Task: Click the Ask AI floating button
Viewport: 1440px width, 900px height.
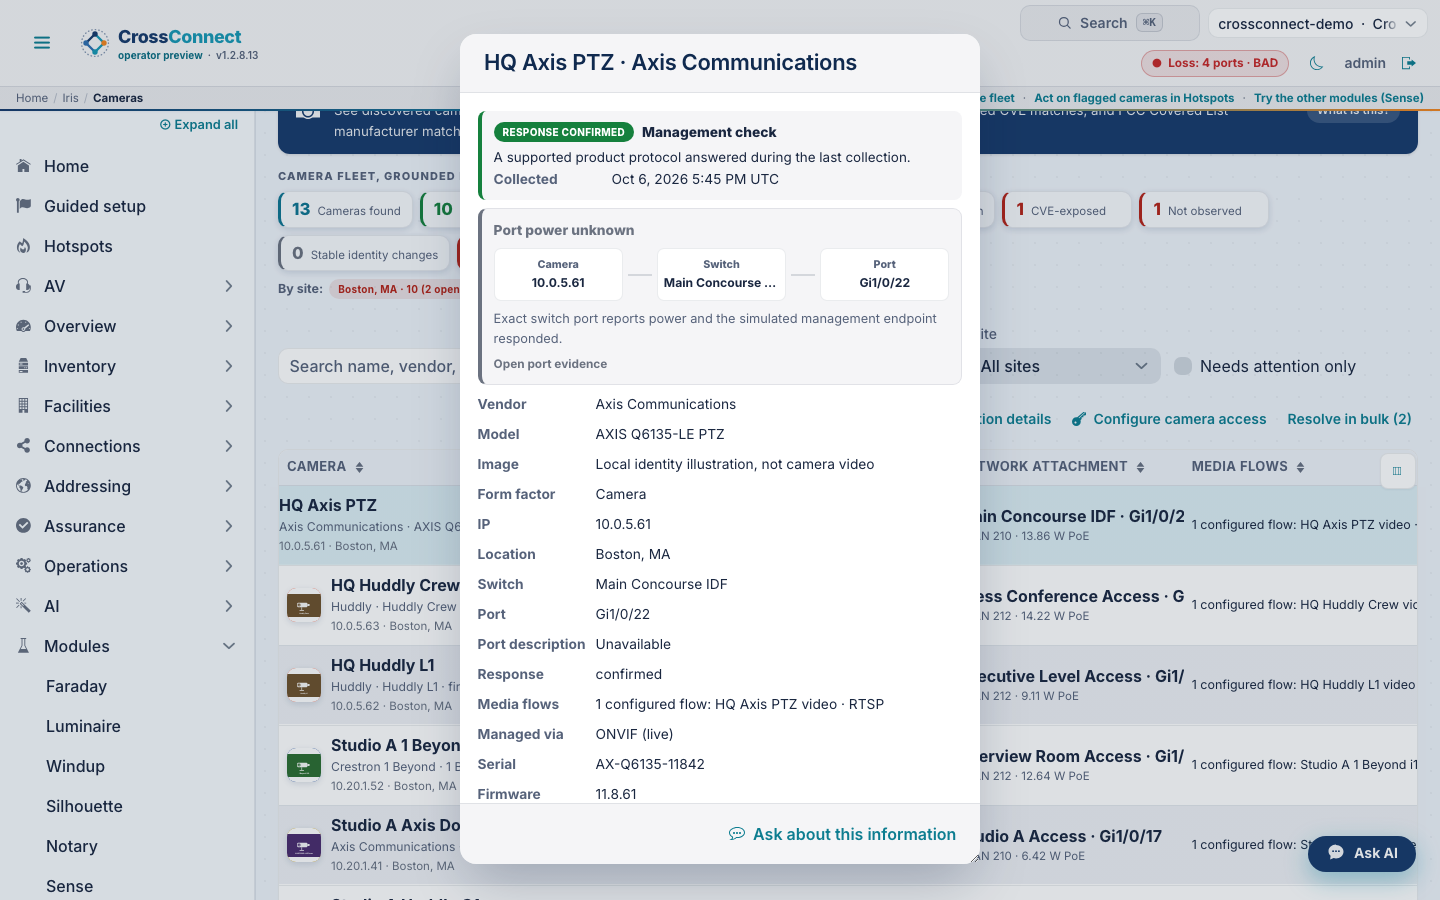Action: pyautogui.click(x=1362, y=853)
